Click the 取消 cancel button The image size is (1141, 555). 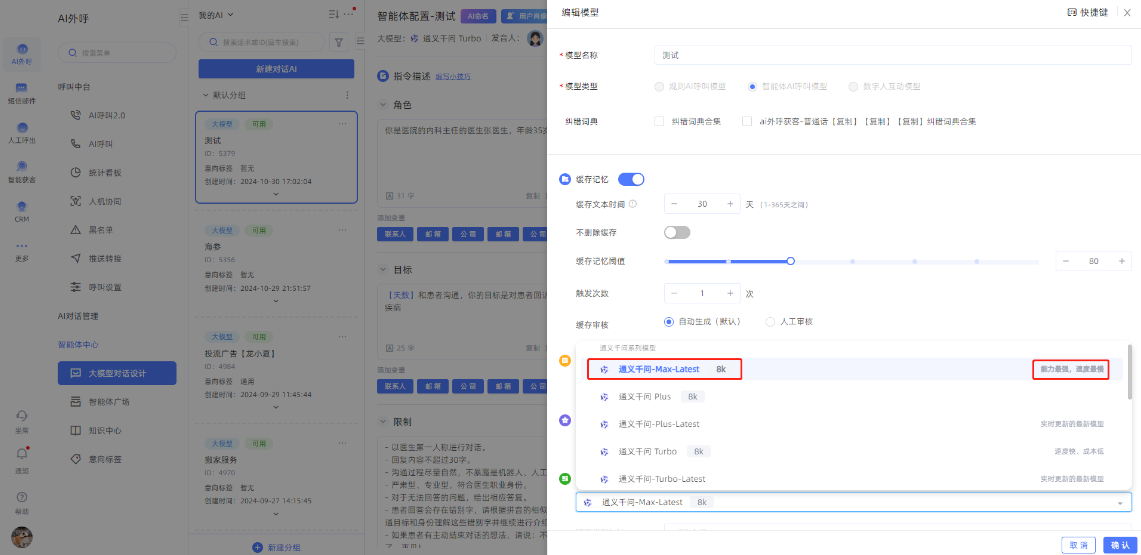coord(1077,545)
